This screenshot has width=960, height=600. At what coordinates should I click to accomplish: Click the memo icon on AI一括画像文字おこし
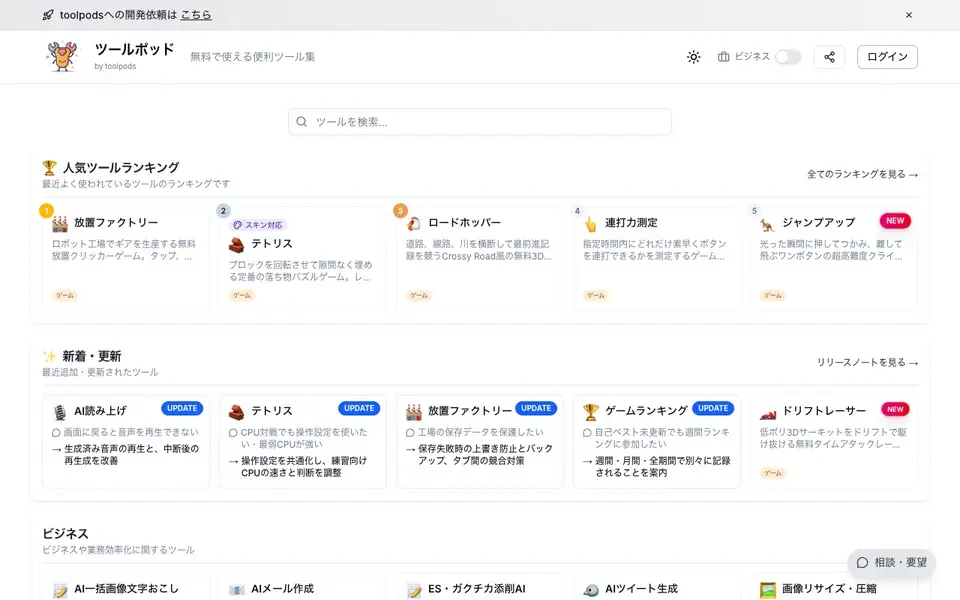pos(60,590)
